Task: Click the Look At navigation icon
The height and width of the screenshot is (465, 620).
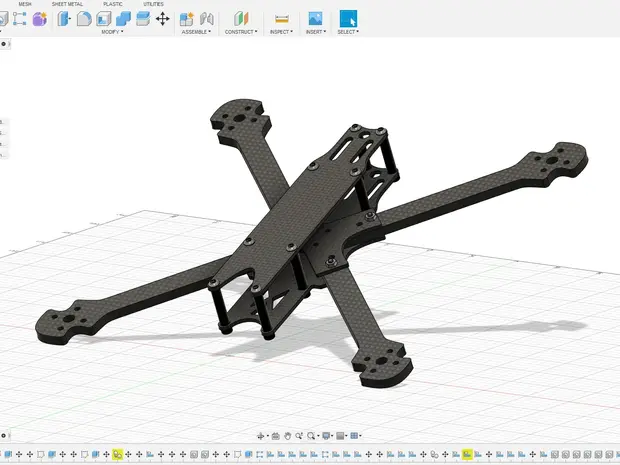Action: point(276,436)
